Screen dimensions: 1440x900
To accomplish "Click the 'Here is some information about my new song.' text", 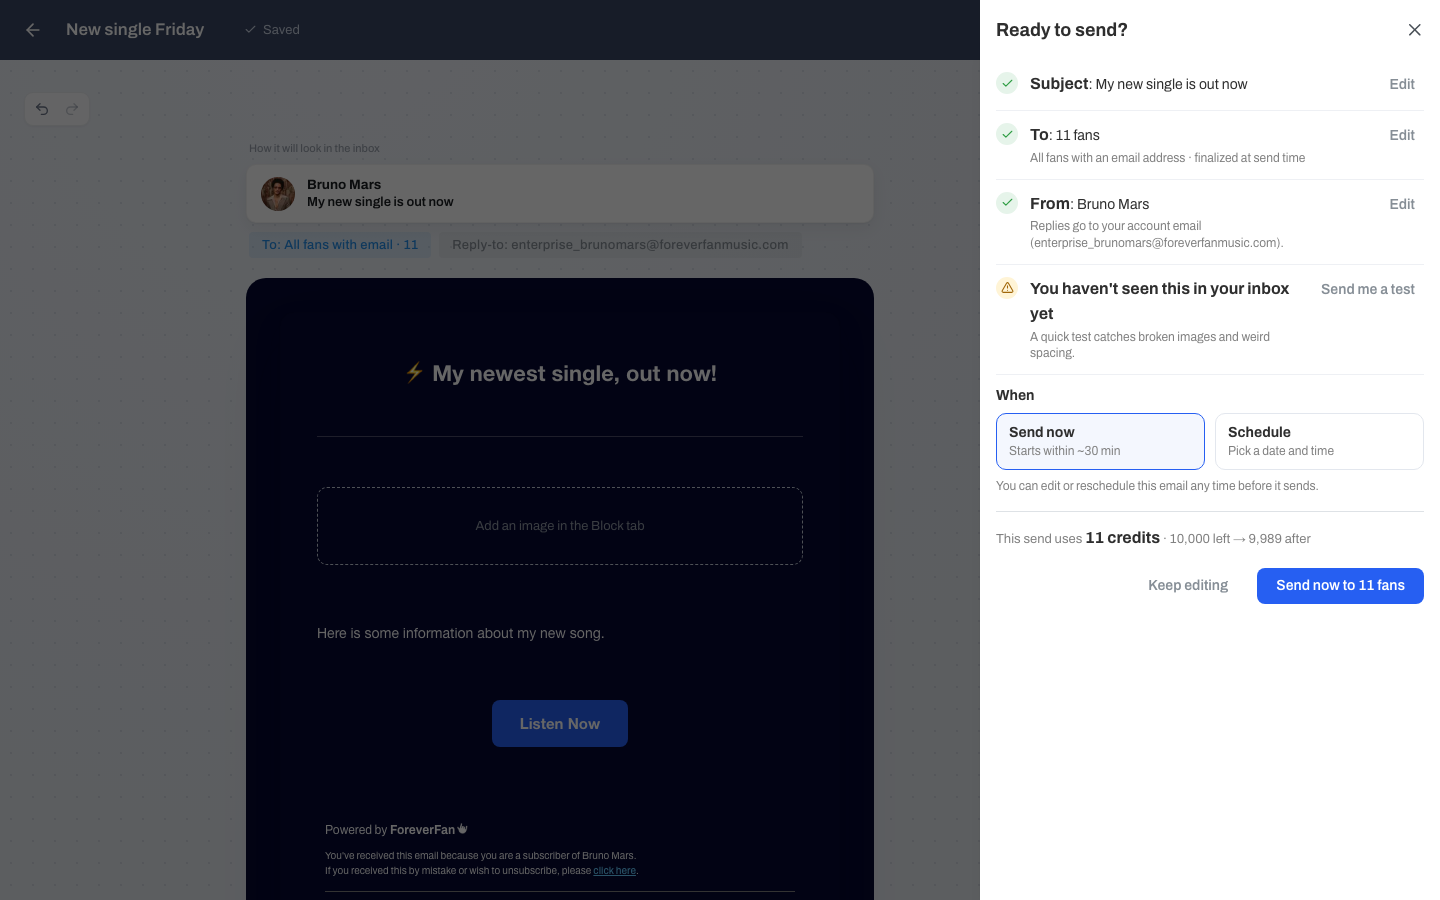I will 460,633.
